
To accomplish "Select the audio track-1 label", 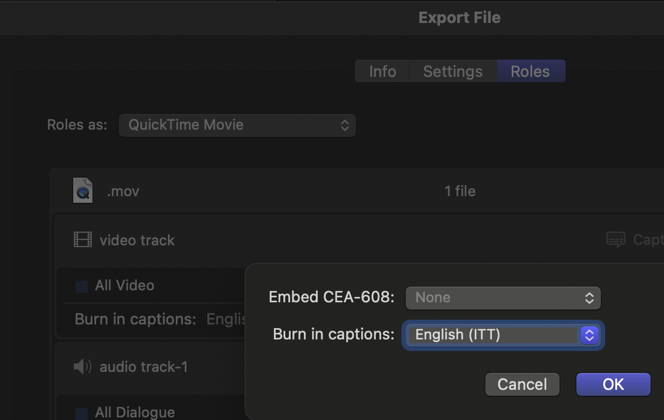I will (x=143, y=367).
